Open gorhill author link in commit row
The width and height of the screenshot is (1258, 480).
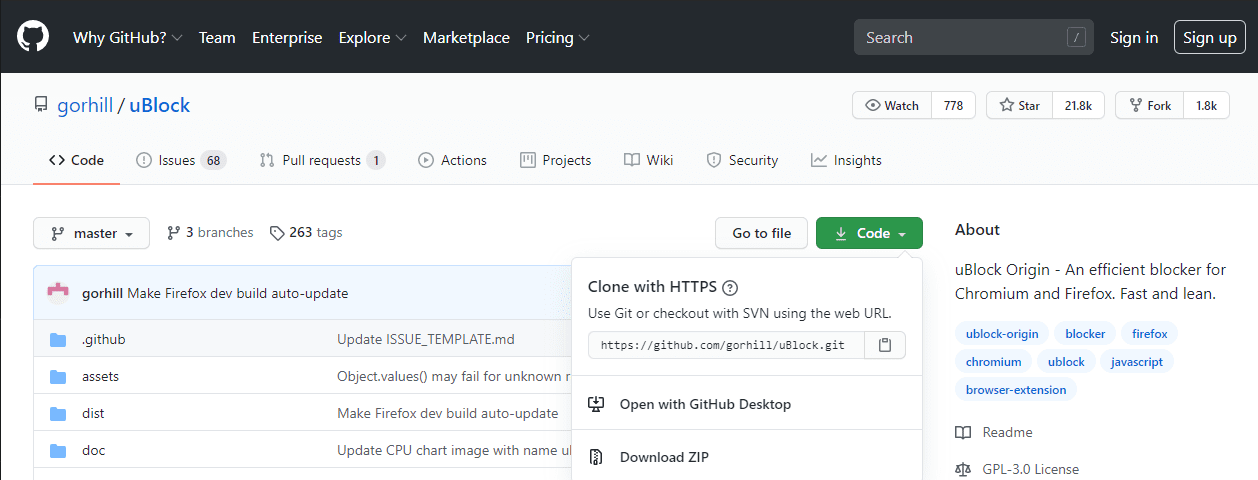point(102,293)
